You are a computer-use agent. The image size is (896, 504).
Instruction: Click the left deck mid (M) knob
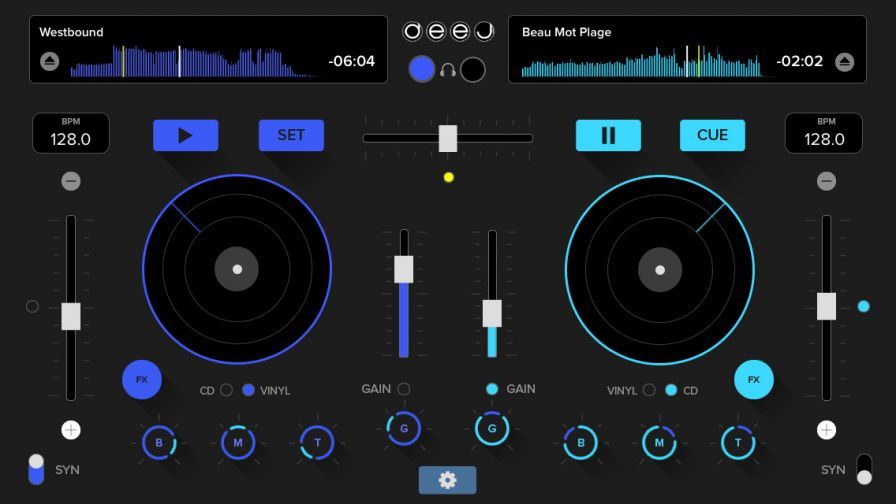(x=238, y=442)
